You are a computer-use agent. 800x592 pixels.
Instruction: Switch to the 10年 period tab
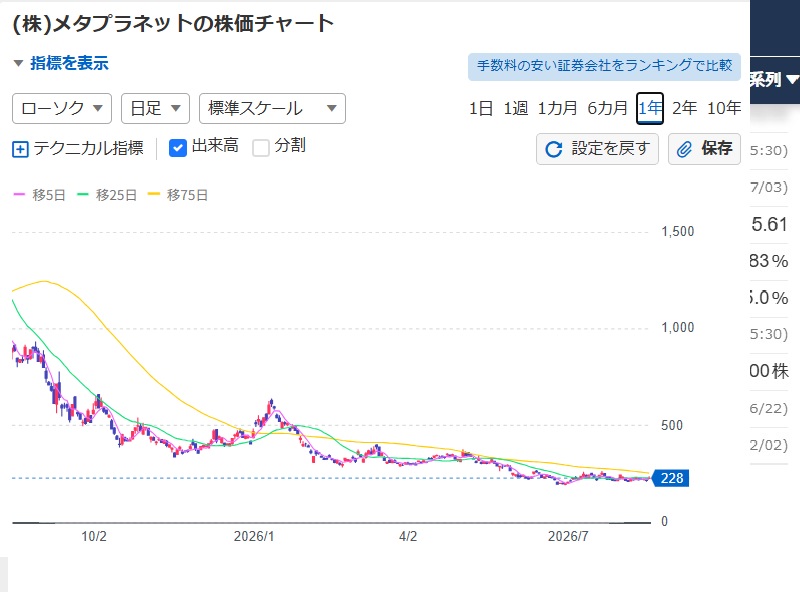tap(724, 108)
